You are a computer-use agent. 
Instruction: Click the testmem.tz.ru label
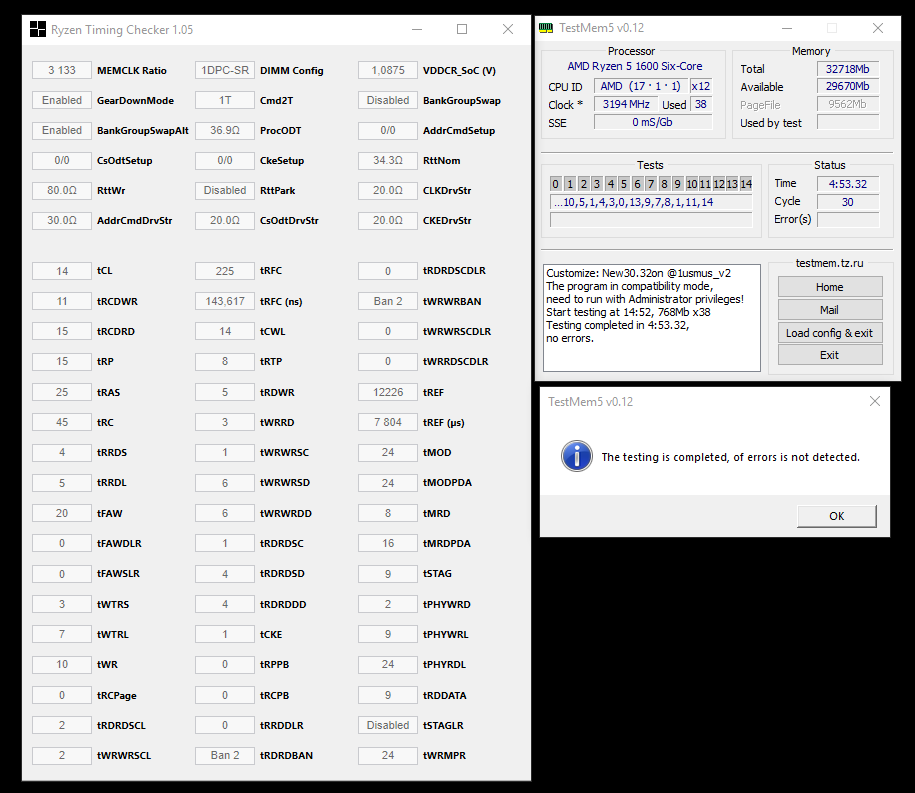coord(829,263)
